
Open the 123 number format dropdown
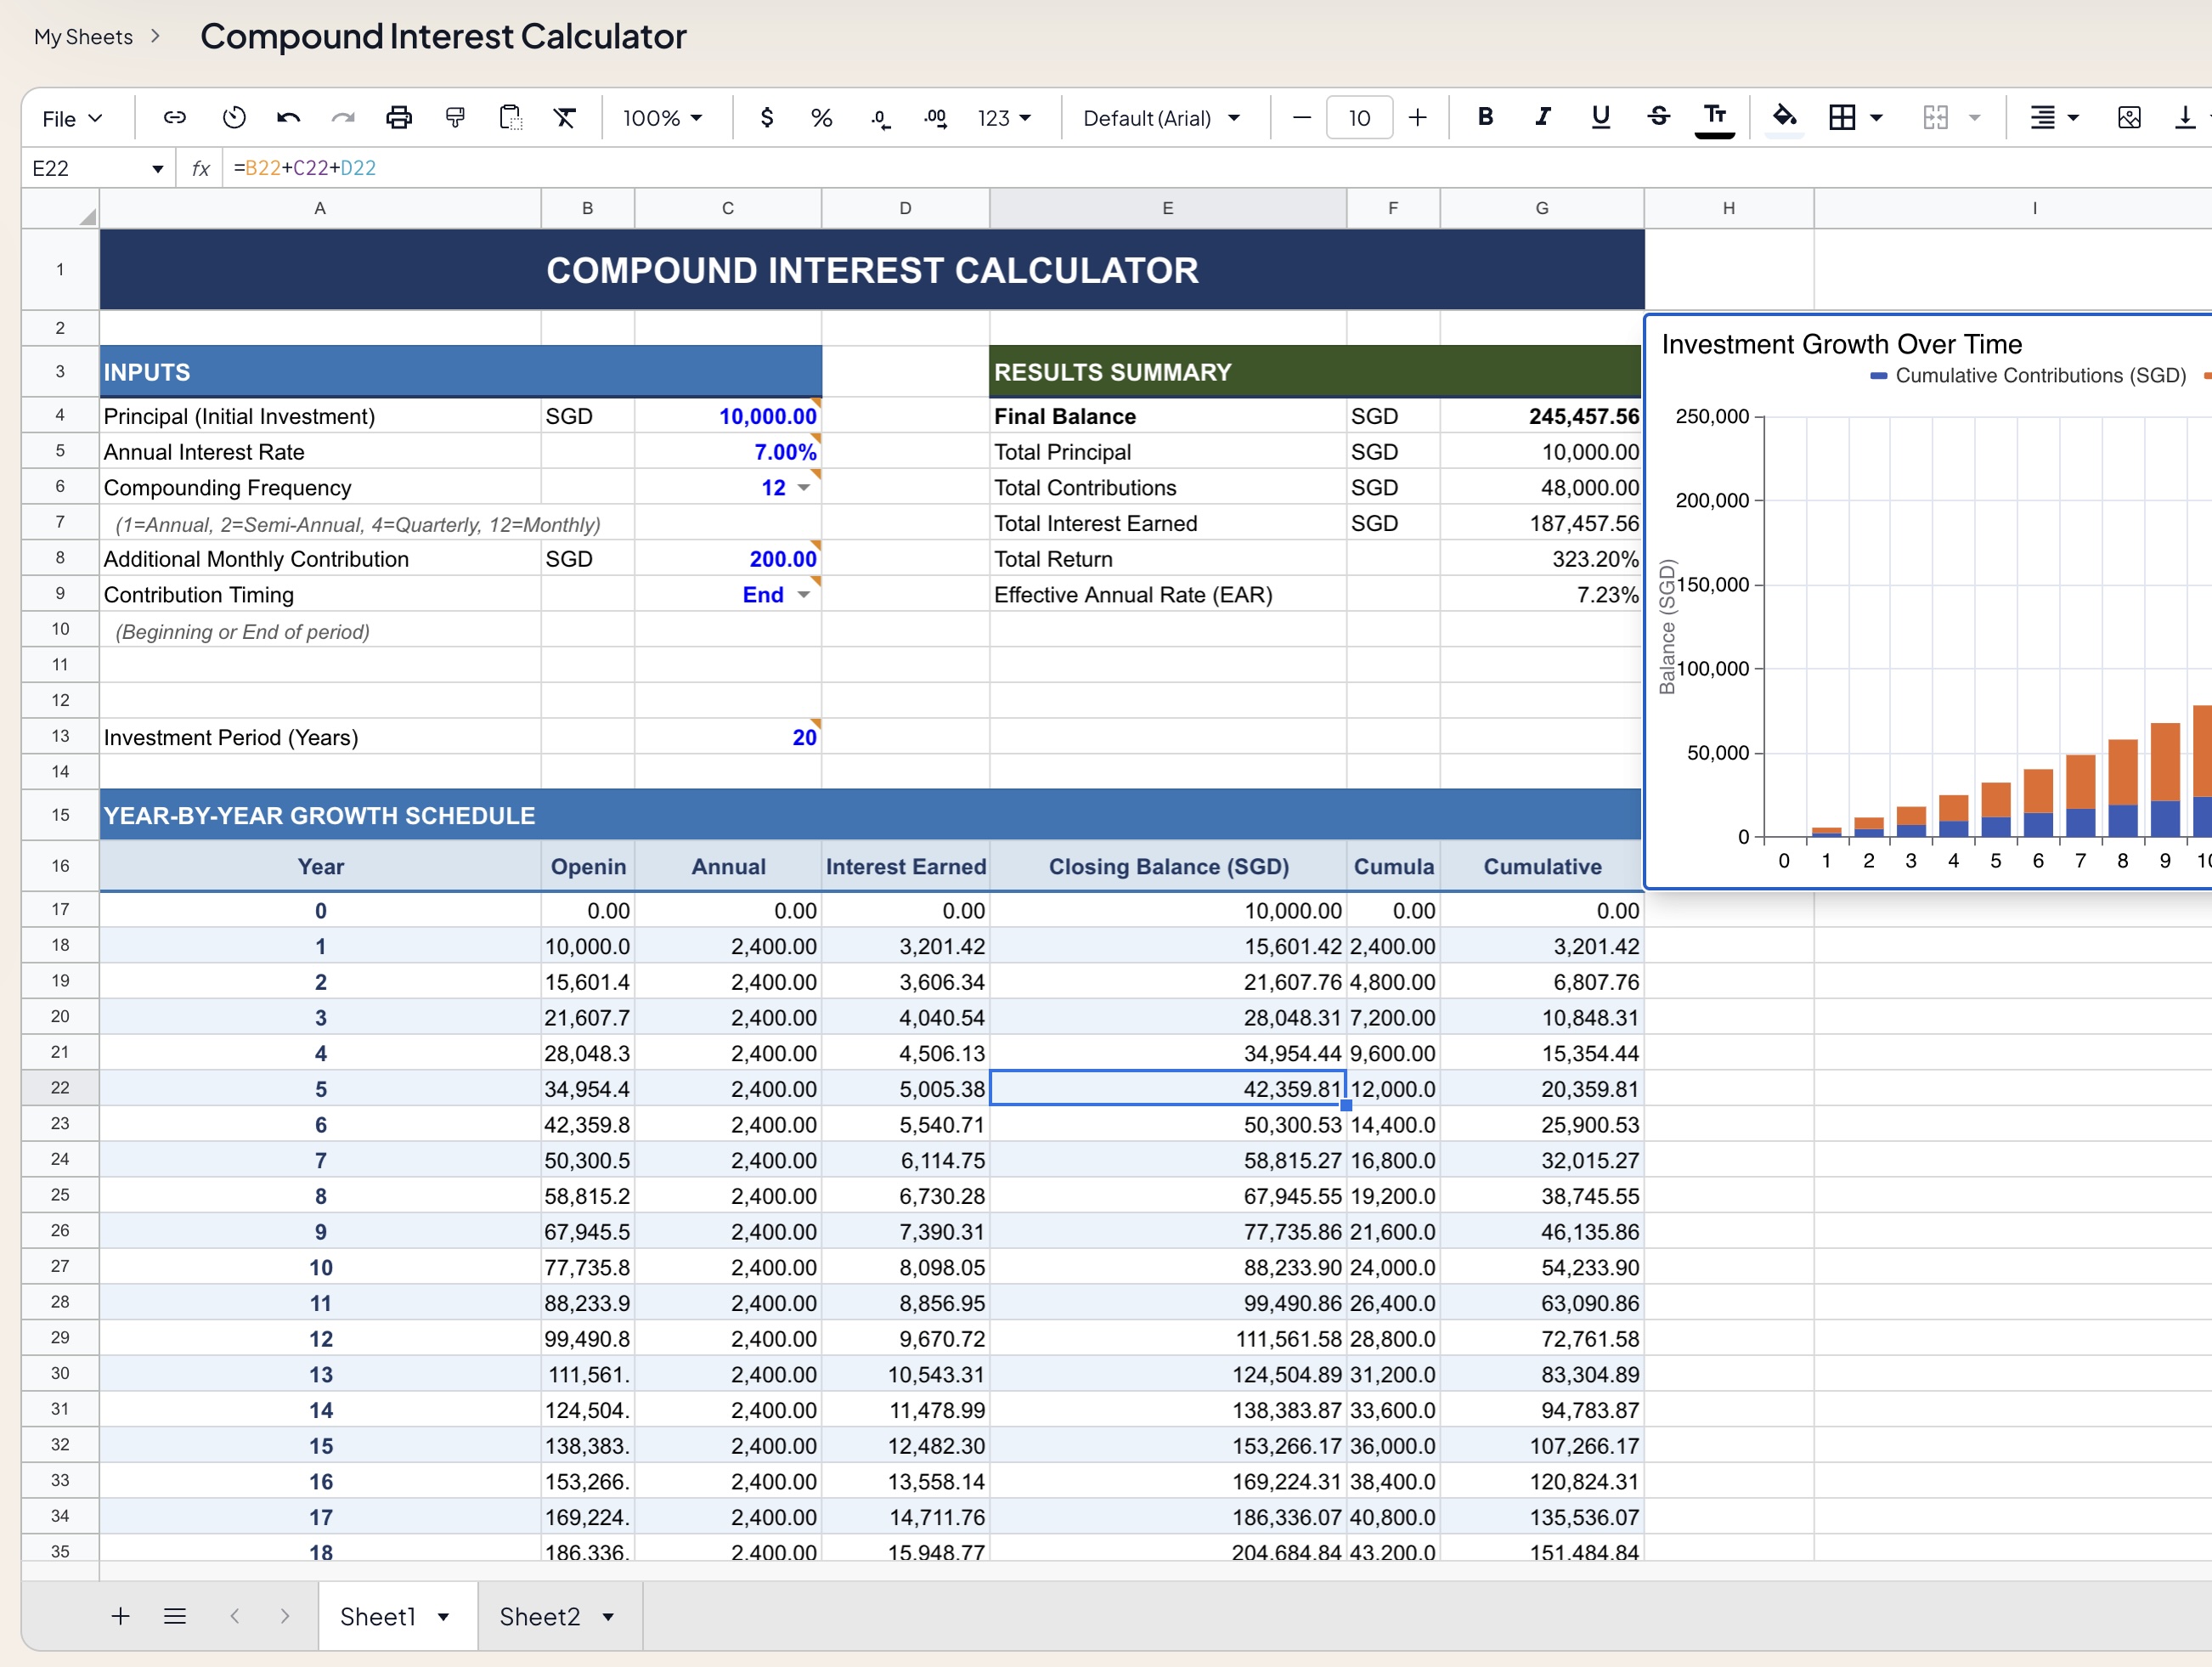point(1004,118)
